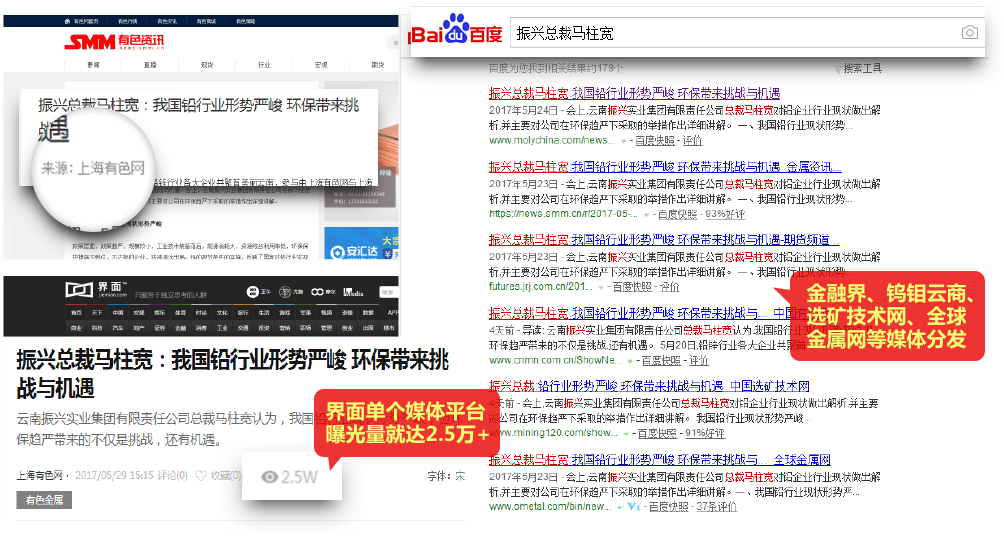Select the 现货 tab on SMM
This screenshot has height=536, width=1004.
point(207,65)
